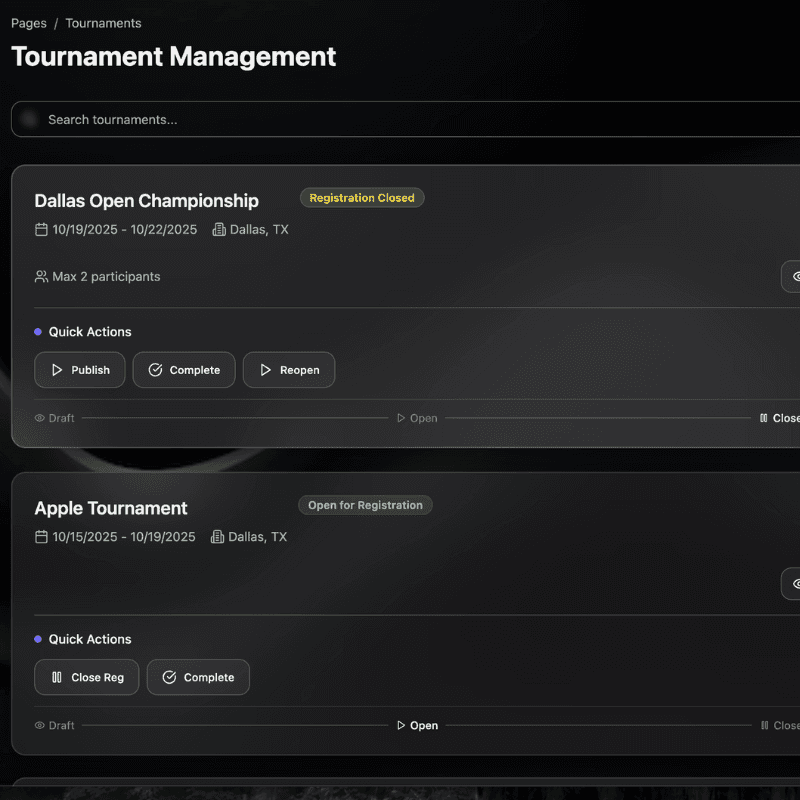The image size is (800, 800).
Task: Mark Apple Tournament as Complete
Action: click(198, 677)
